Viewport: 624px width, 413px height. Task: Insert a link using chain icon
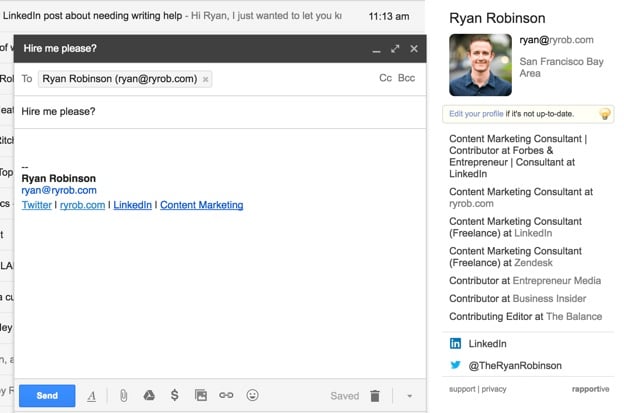tap(226, 396)
